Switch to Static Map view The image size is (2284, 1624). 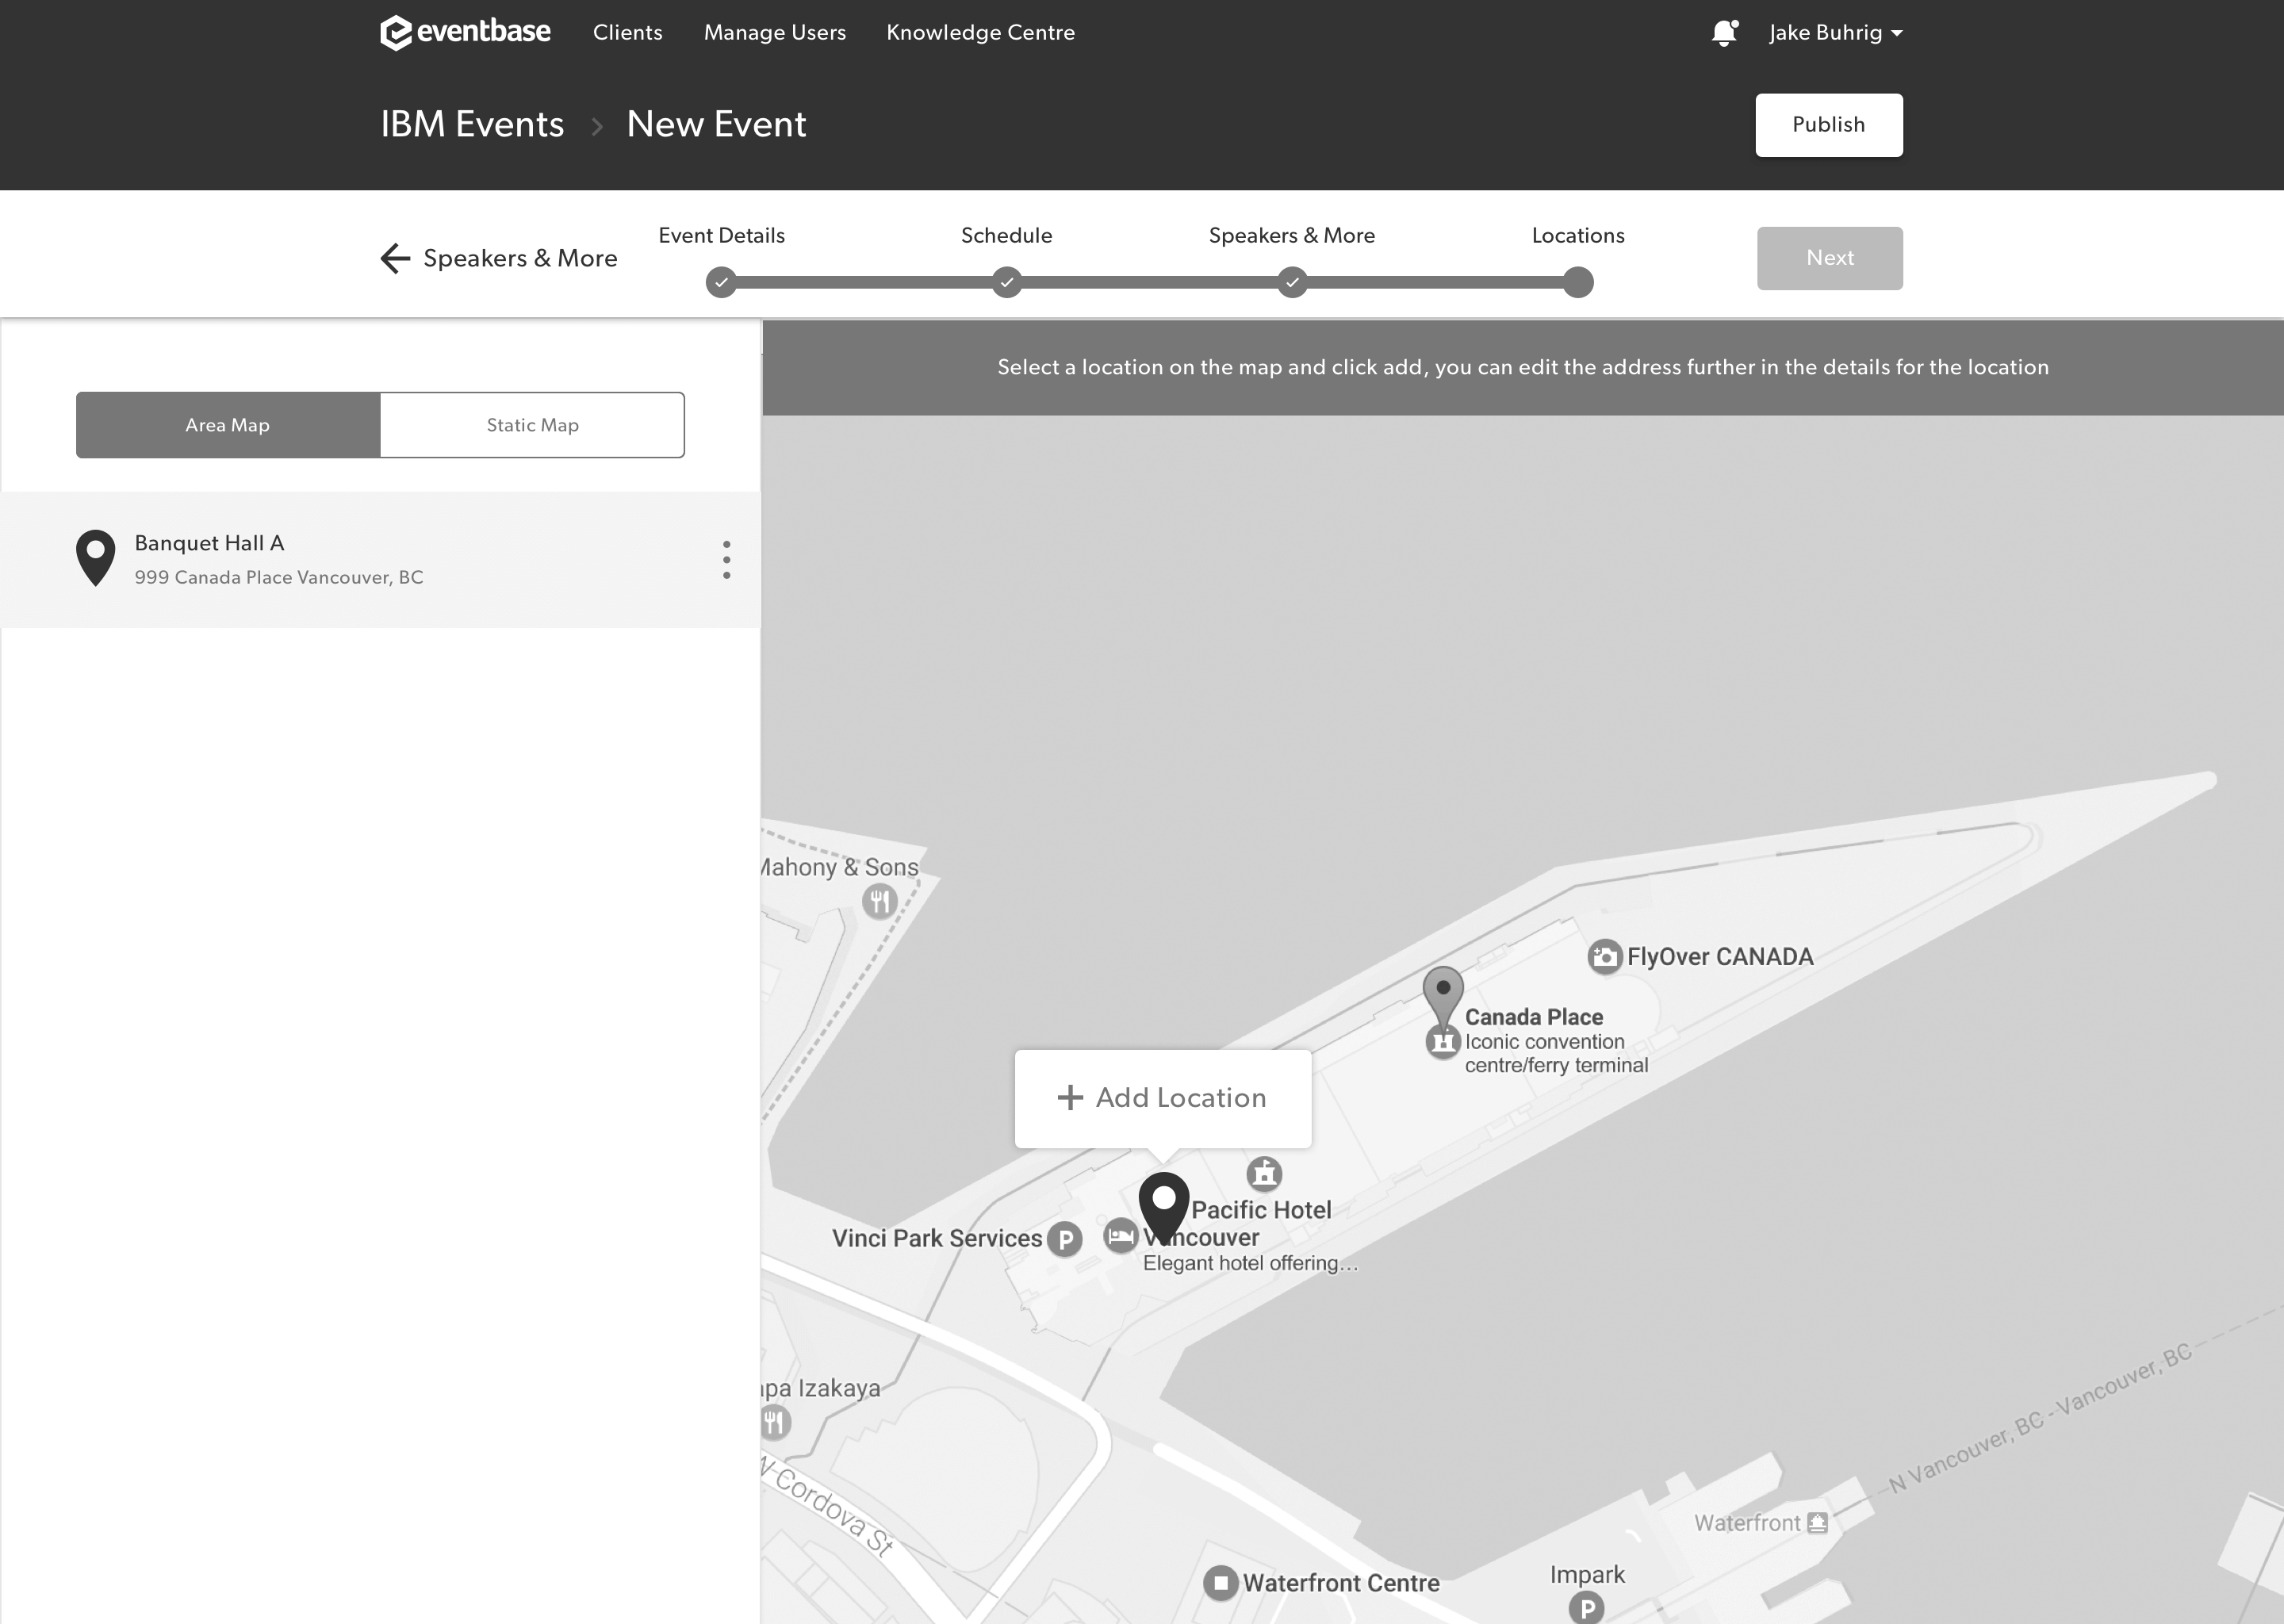coord(532,425)
